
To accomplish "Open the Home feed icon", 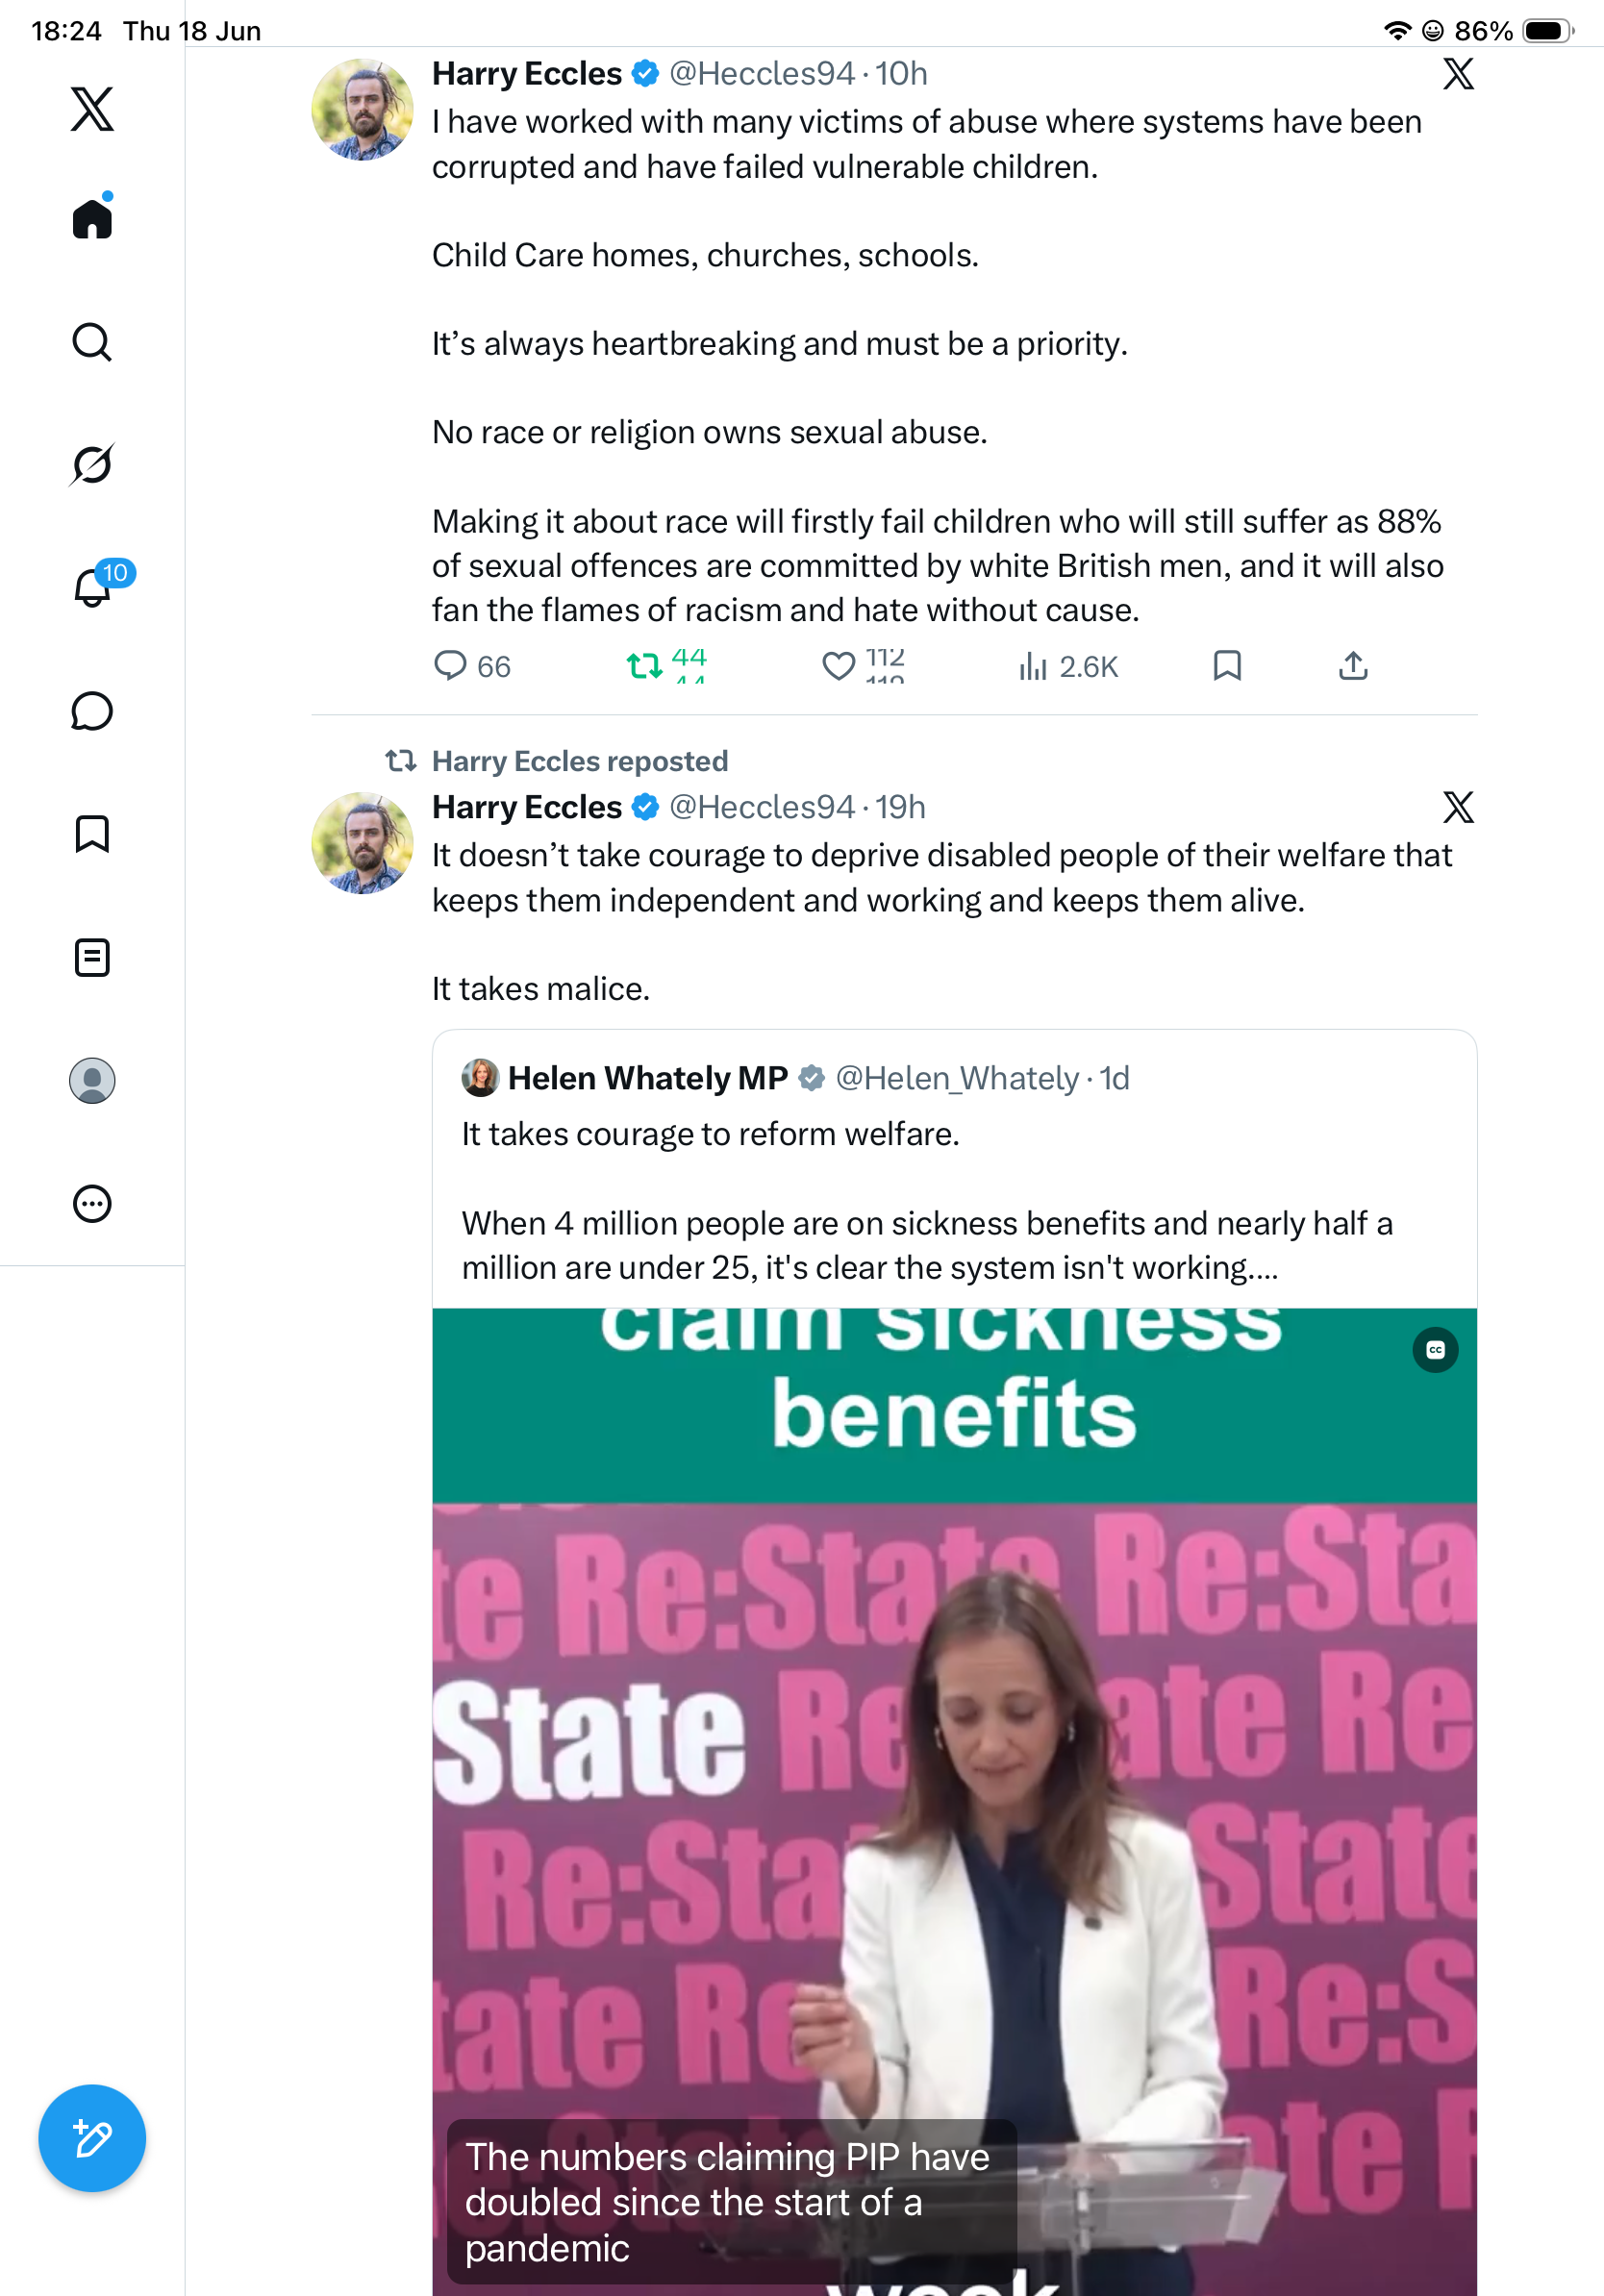I will pos(92,217).
